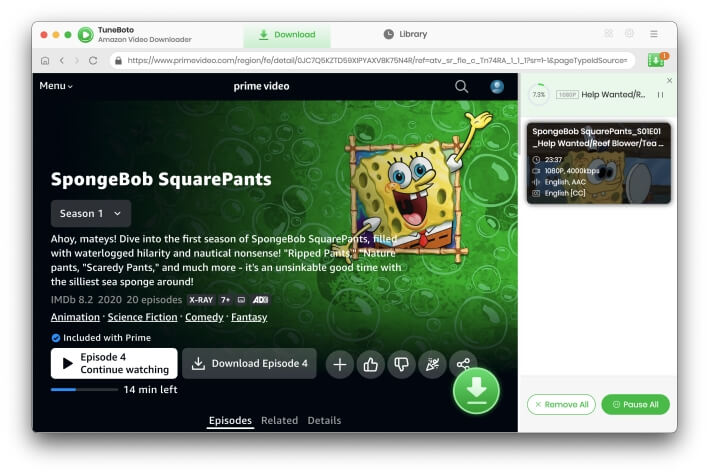This screenshot has width=709, height=475.
Task: Close the download panel with X
Action: (x=669, y=81)
